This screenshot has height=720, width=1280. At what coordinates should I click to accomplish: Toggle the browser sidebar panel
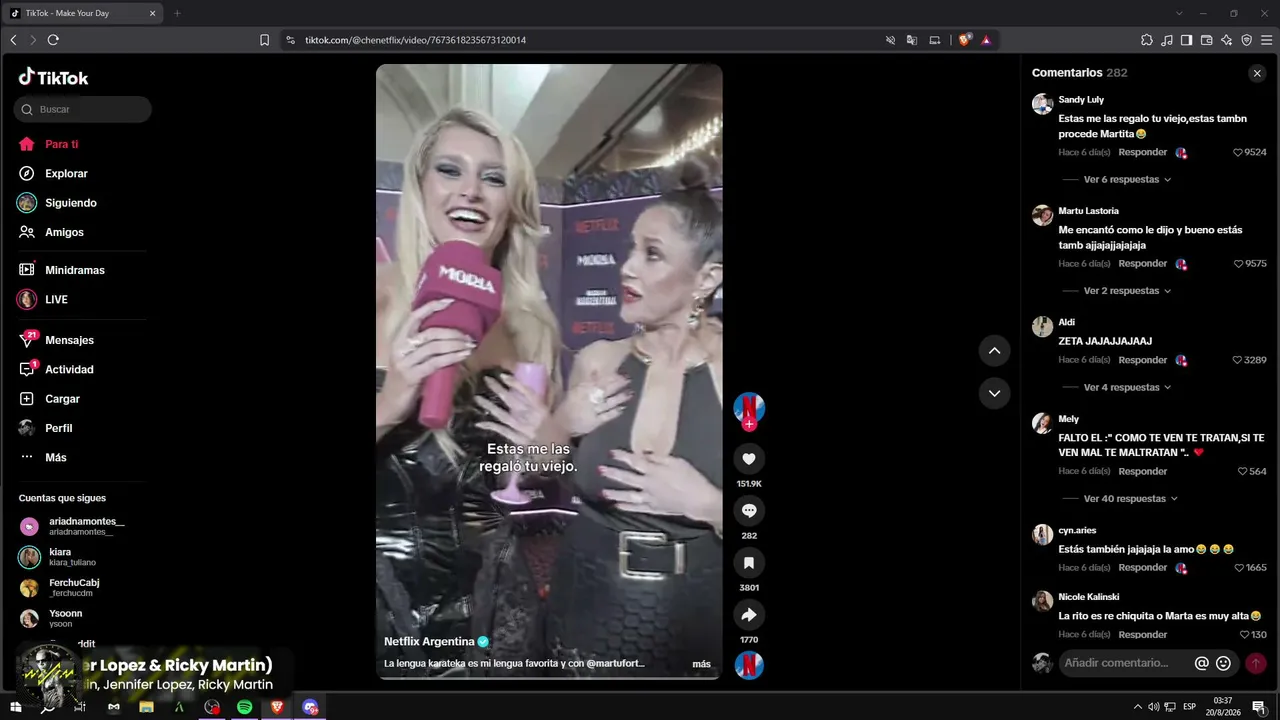coord(1186,40)
